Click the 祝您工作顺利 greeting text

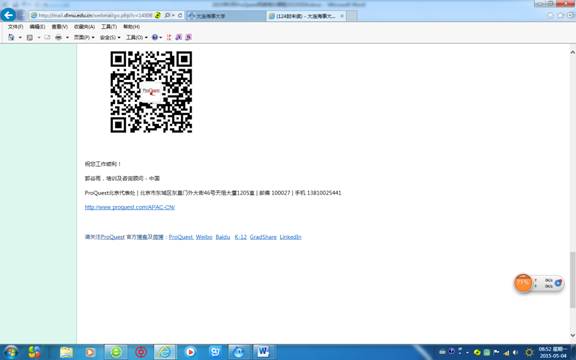(103, 164)
